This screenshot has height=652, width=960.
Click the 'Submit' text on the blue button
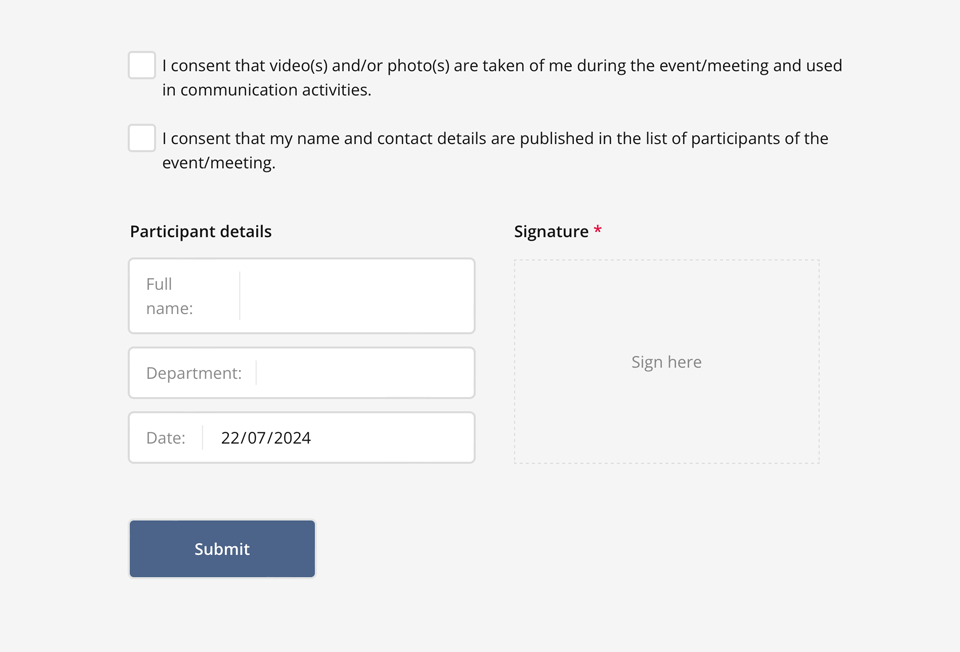click(x=222, y=549)
